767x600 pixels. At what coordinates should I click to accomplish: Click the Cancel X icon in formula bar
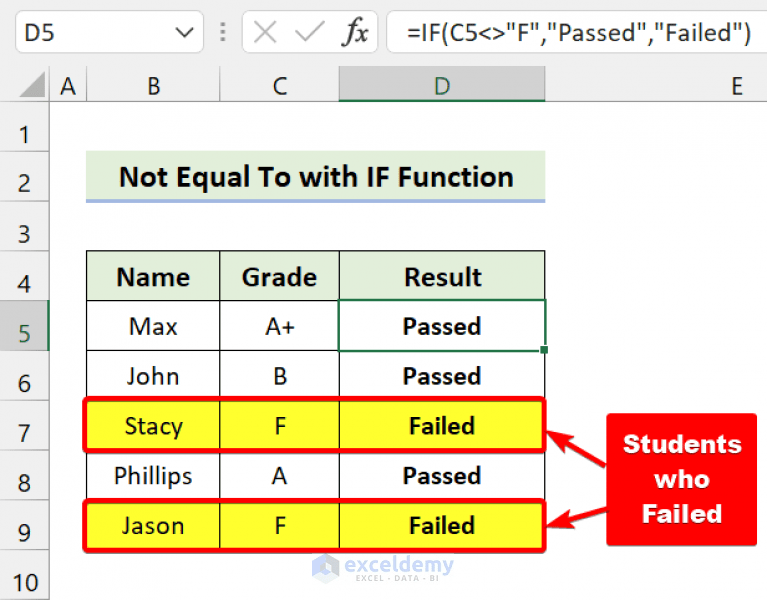click(x=265, y=33)
